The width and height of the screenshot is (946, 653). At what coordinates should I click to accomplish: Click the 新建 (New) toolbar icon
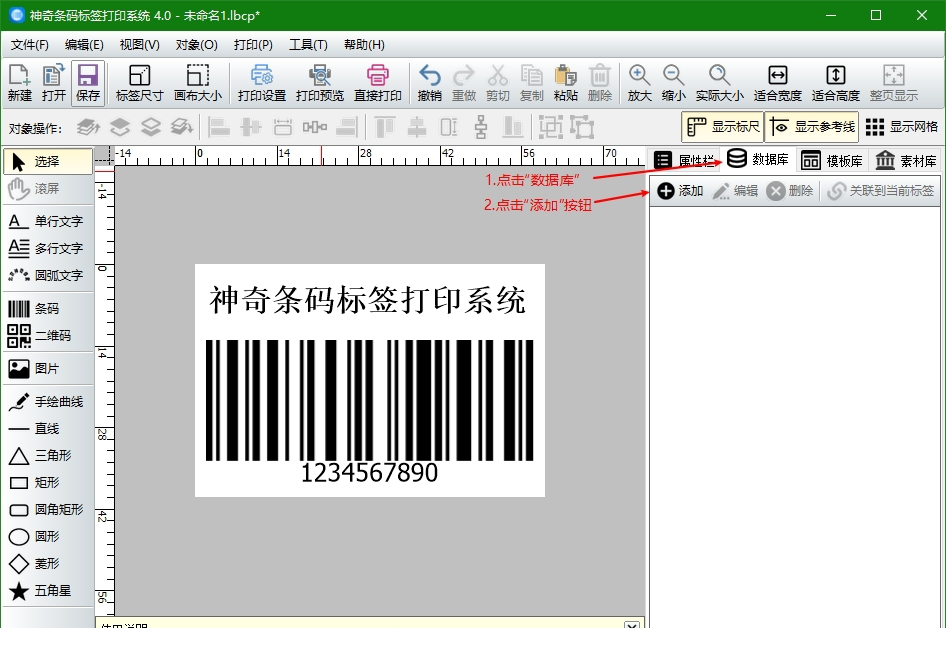click(20, 83)
